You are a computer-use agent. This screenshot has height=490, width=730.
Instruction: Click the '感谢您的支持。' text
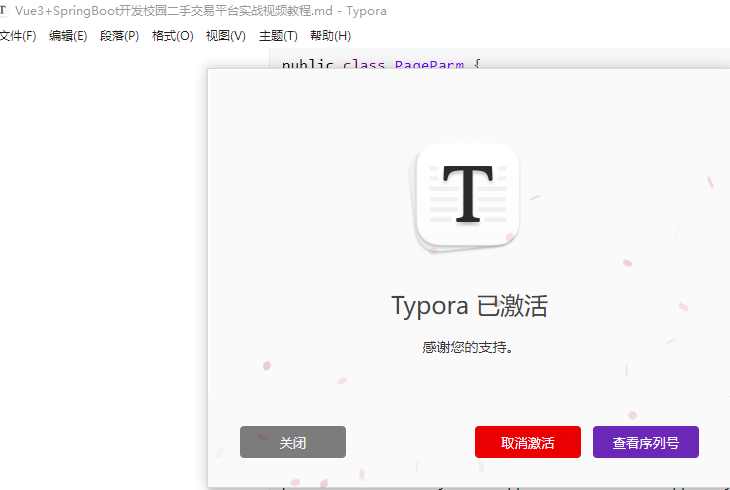(x=468, y=347)
